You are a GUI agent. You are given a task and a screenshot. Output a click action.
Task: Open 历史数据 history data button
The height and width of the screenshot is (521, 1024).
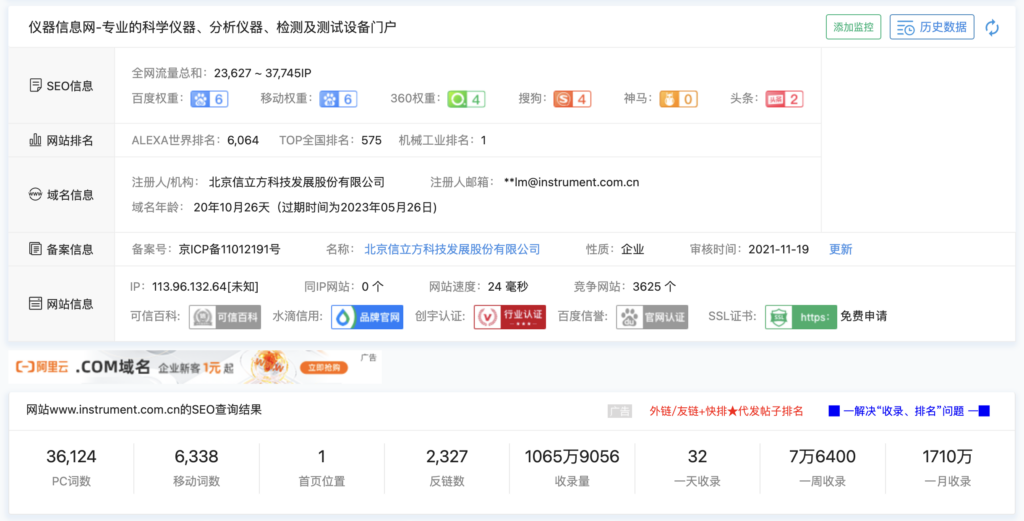click(932, 27)
